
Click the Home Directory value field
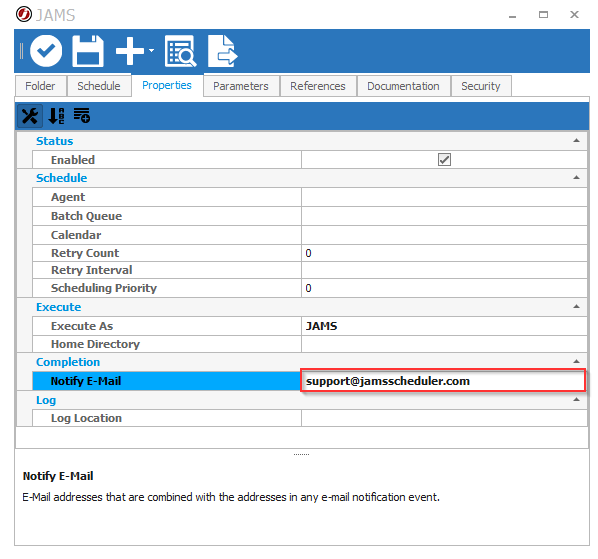tap(444, 344)
